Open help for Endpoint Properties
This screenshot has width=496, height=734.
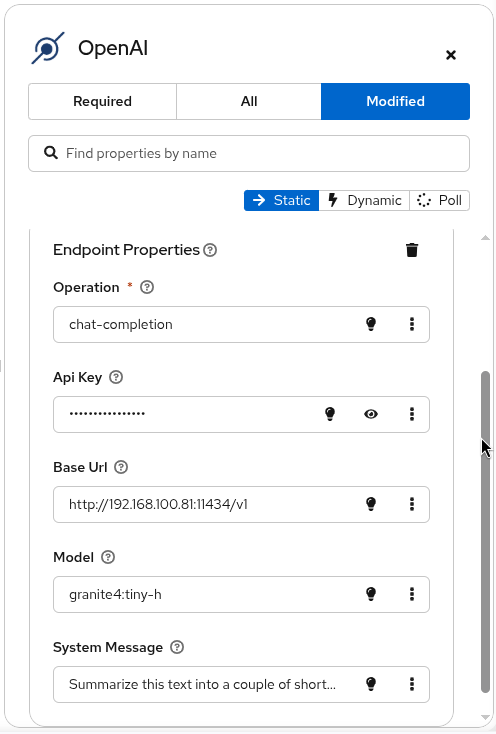click(x=210, y=250)
